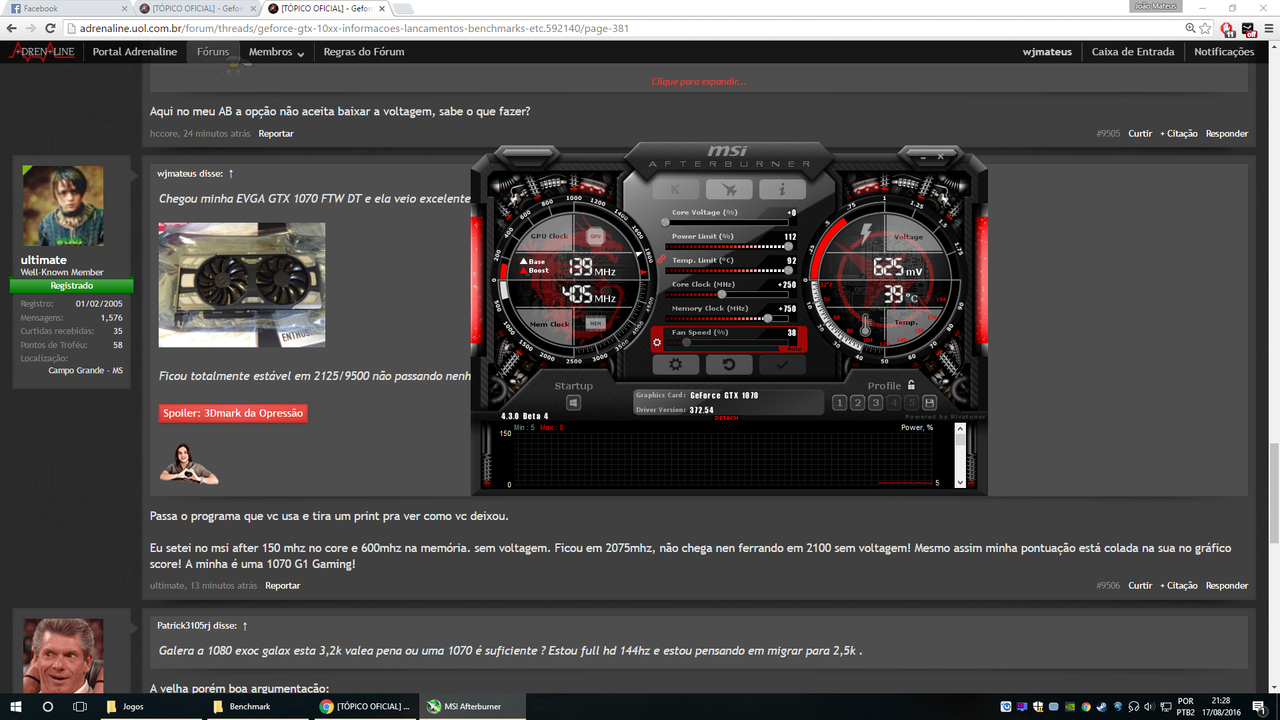Toggle Apply at Windows Startup button

tap(573, 402)
